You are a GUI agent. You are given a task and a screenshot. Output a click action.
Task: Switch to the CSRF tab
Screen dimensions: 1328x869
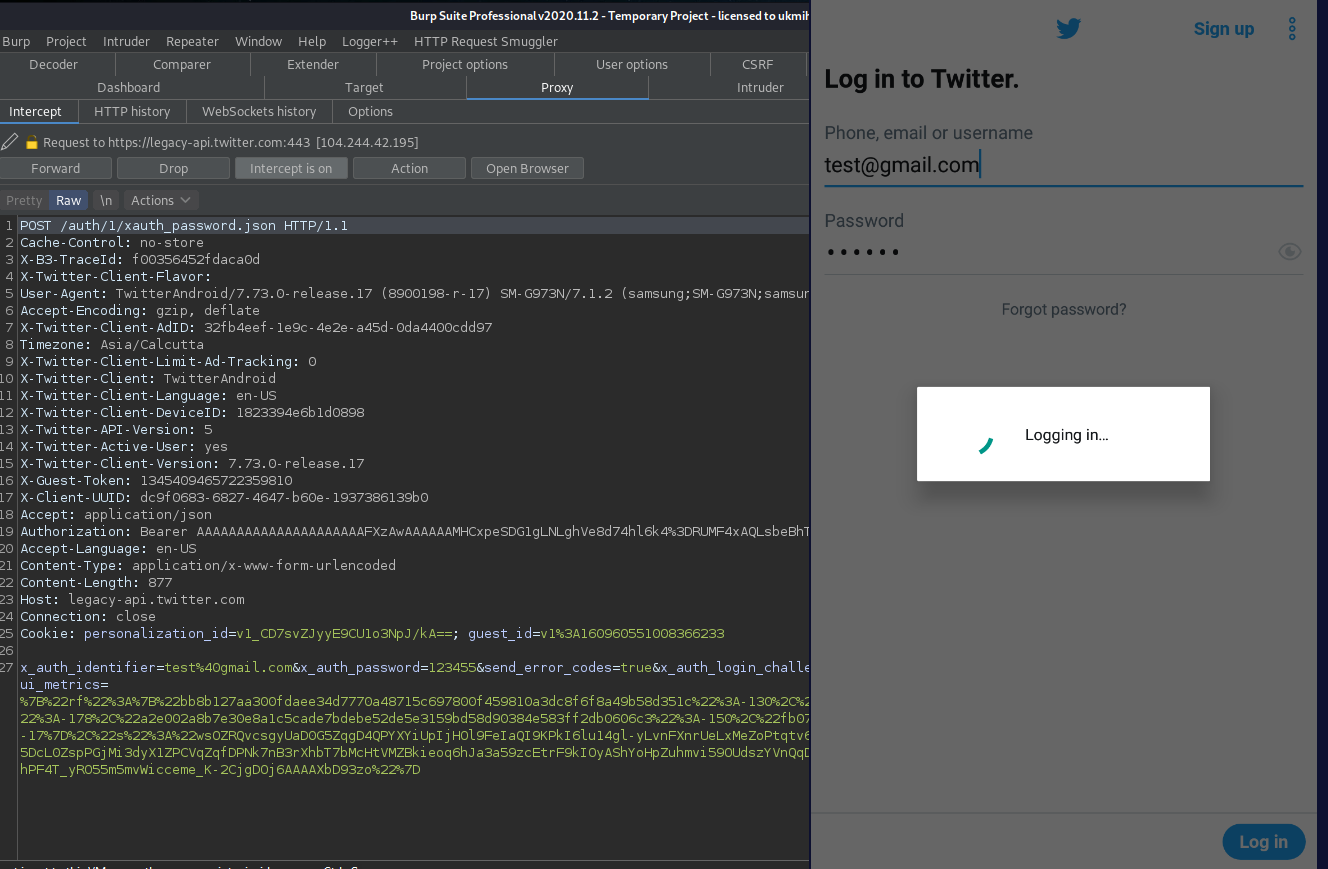[x=758, y=64]
